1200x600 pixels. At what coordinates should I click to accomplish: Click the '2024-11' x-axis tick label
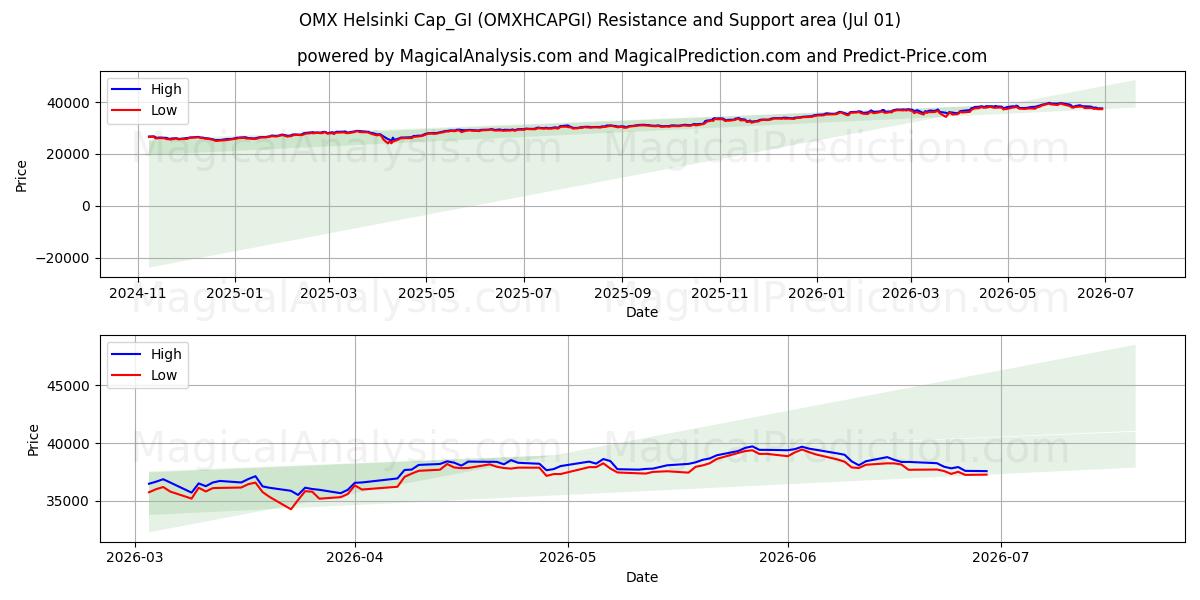pos(138,295)
